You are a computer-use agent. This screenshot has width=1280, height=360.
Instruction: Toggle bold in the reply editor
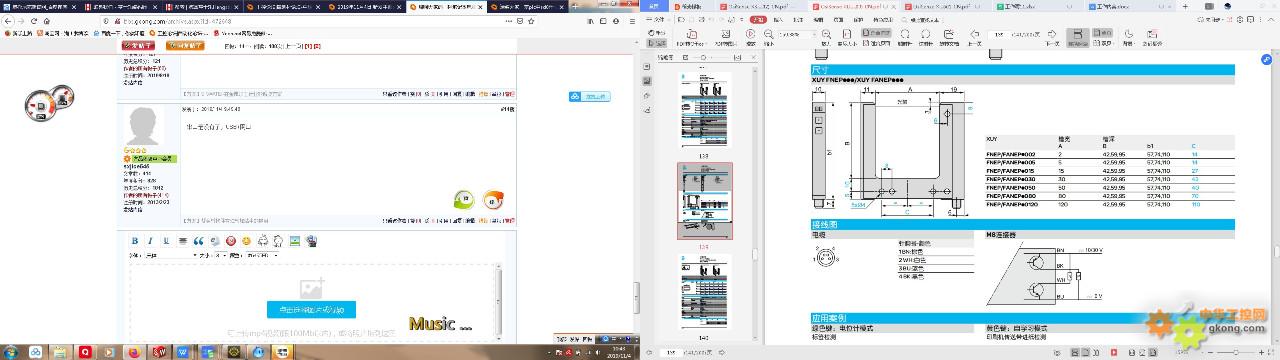(135, 241)
